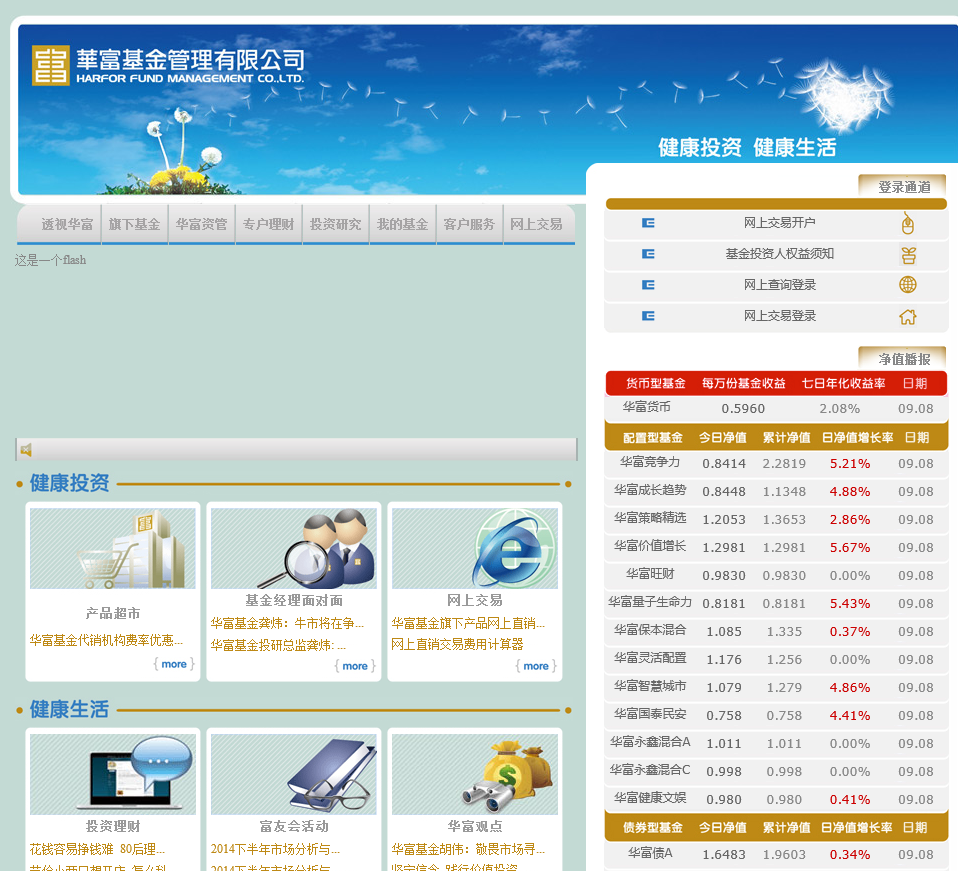Click the 网上交易登录 link
This screenshot has width=958, height=871.
780,316
